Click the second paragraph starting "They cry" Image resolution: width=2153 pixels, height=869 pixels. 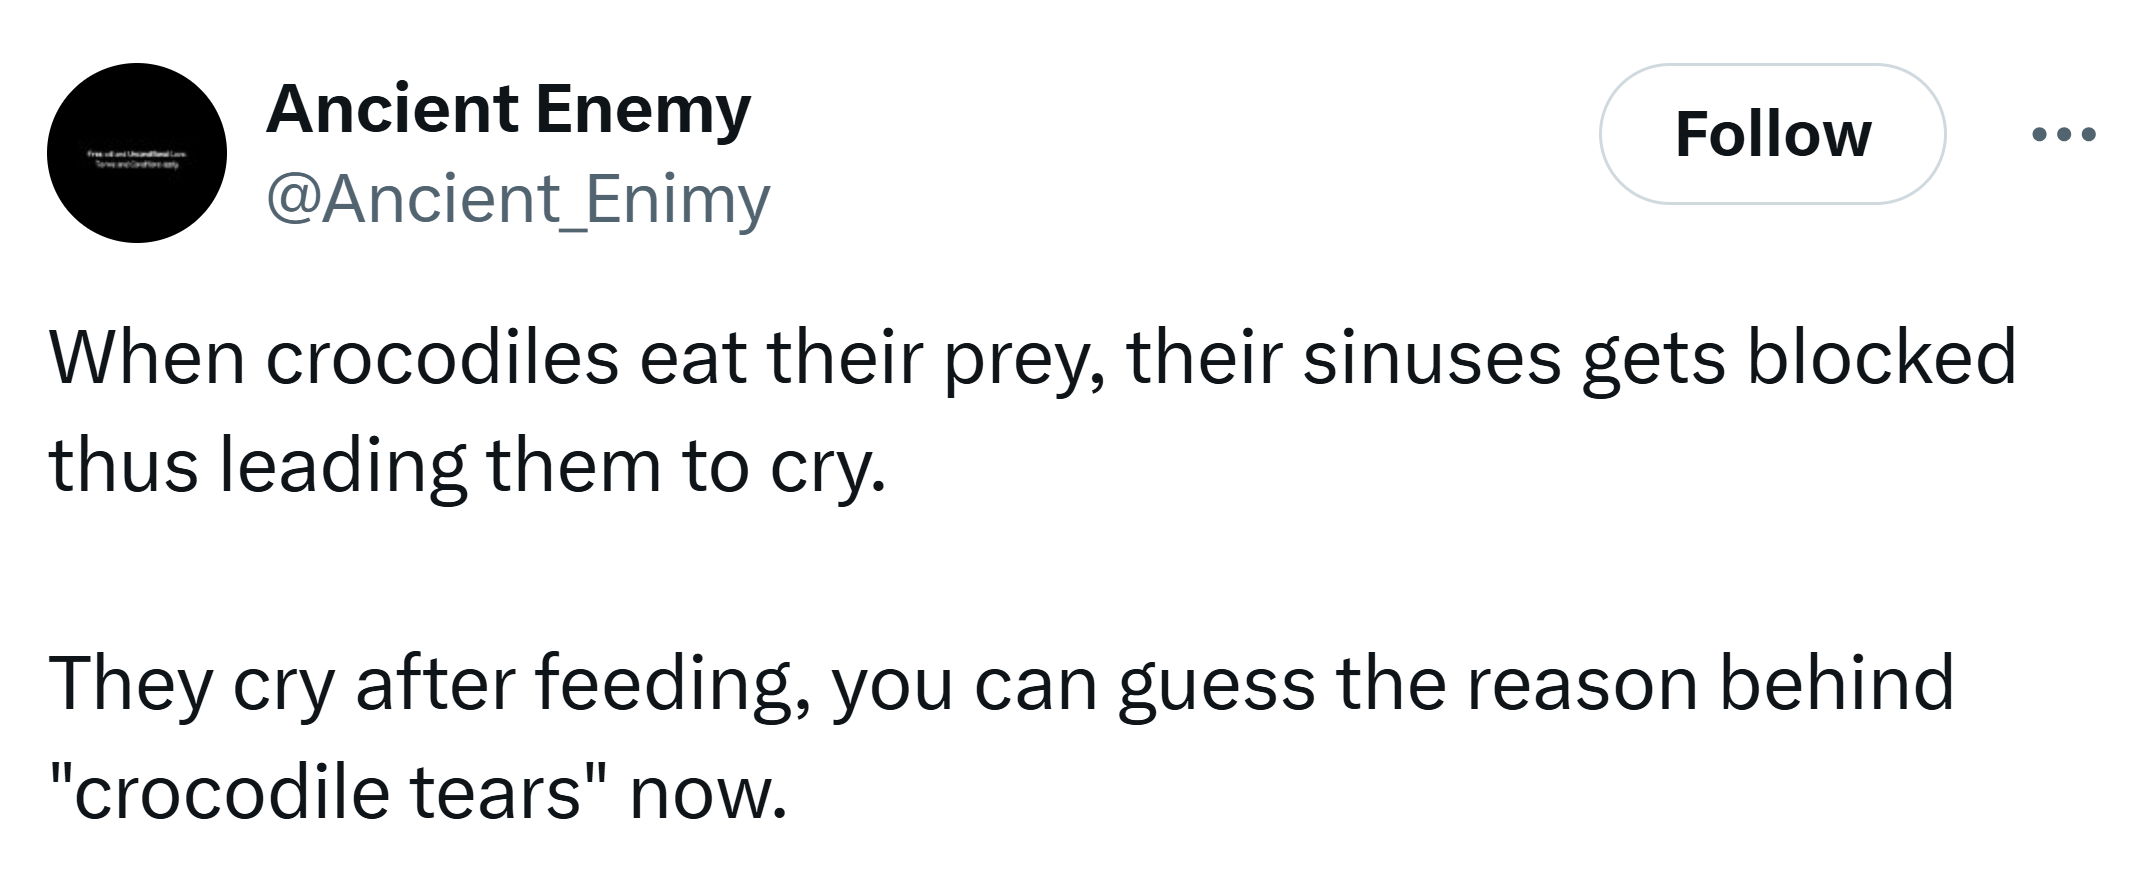[1000, 737]
